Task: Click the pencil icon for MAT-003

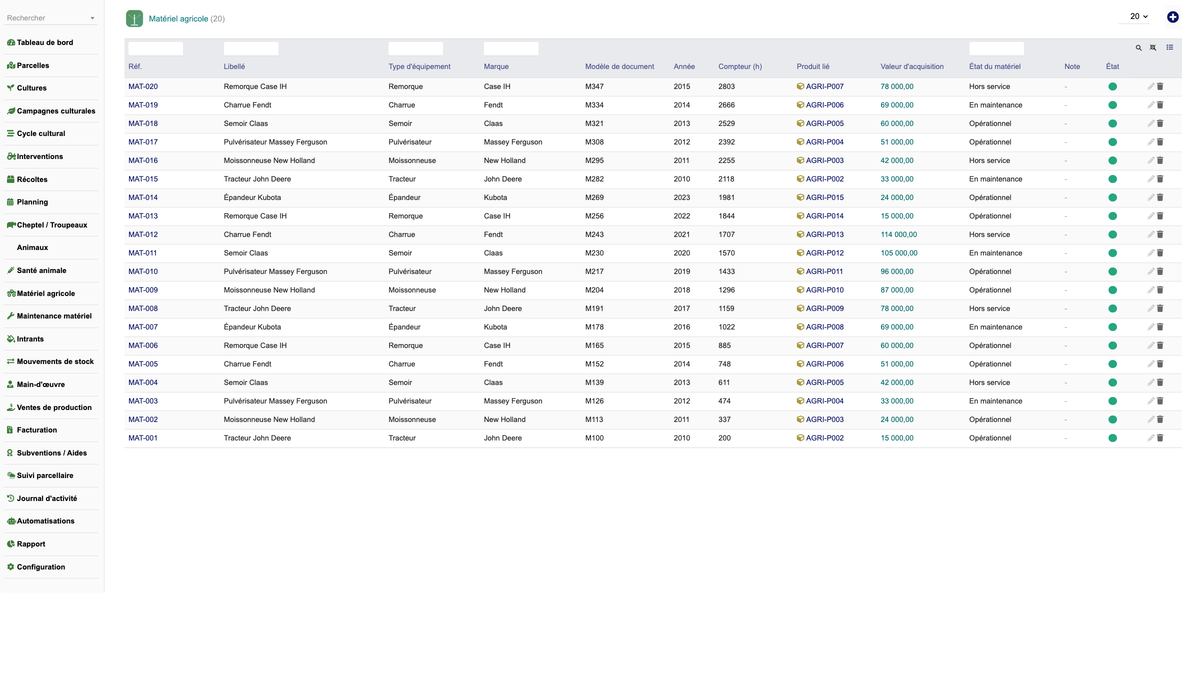Action: [1151, 401]
